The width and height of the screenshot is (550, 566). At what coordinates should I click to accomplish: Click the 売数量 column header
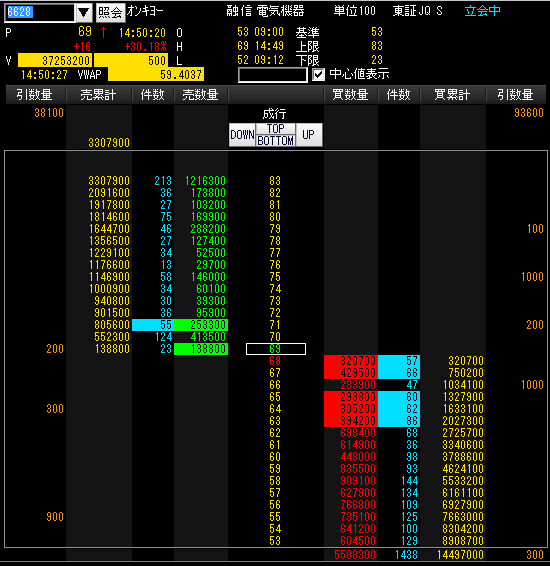201,95
